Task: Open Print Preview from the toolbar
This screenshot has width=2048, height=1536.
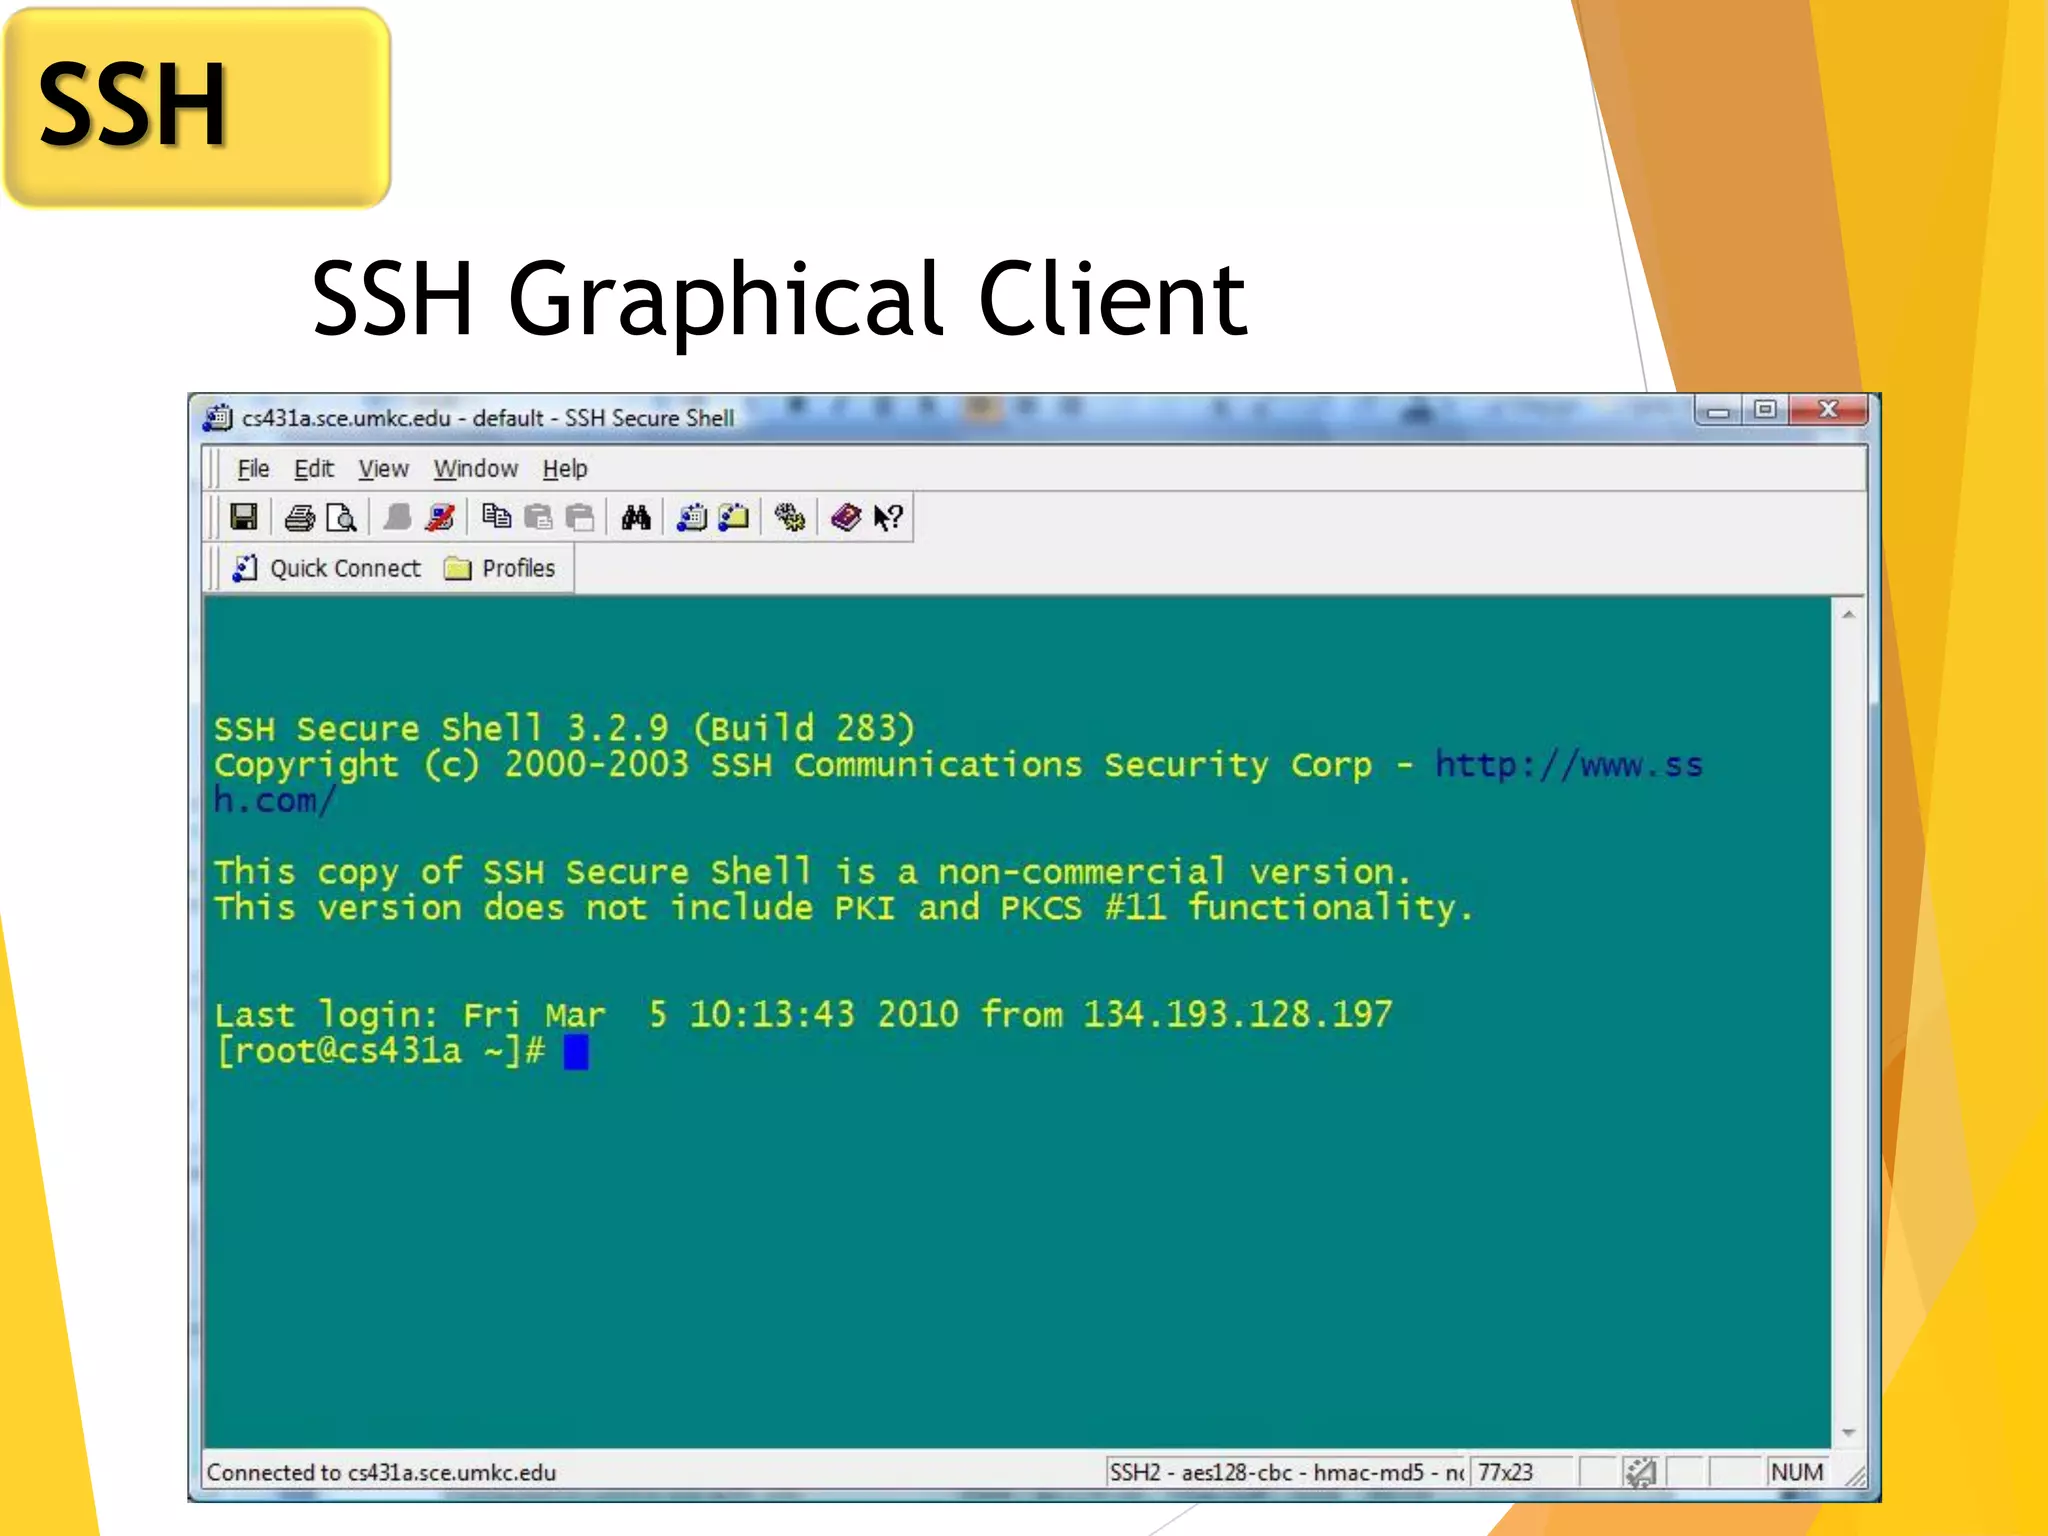Action: (x=341, y=517)
